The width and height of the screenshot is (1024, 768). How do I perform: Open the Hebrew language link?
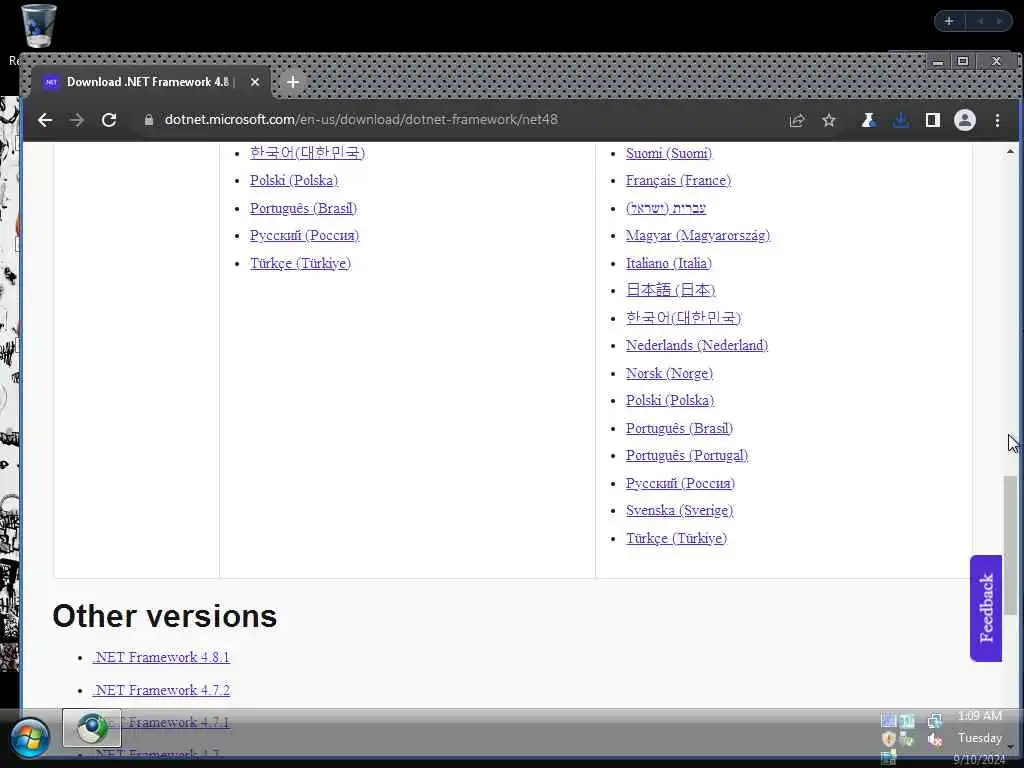pyautogui.click(x=665, y=208)
